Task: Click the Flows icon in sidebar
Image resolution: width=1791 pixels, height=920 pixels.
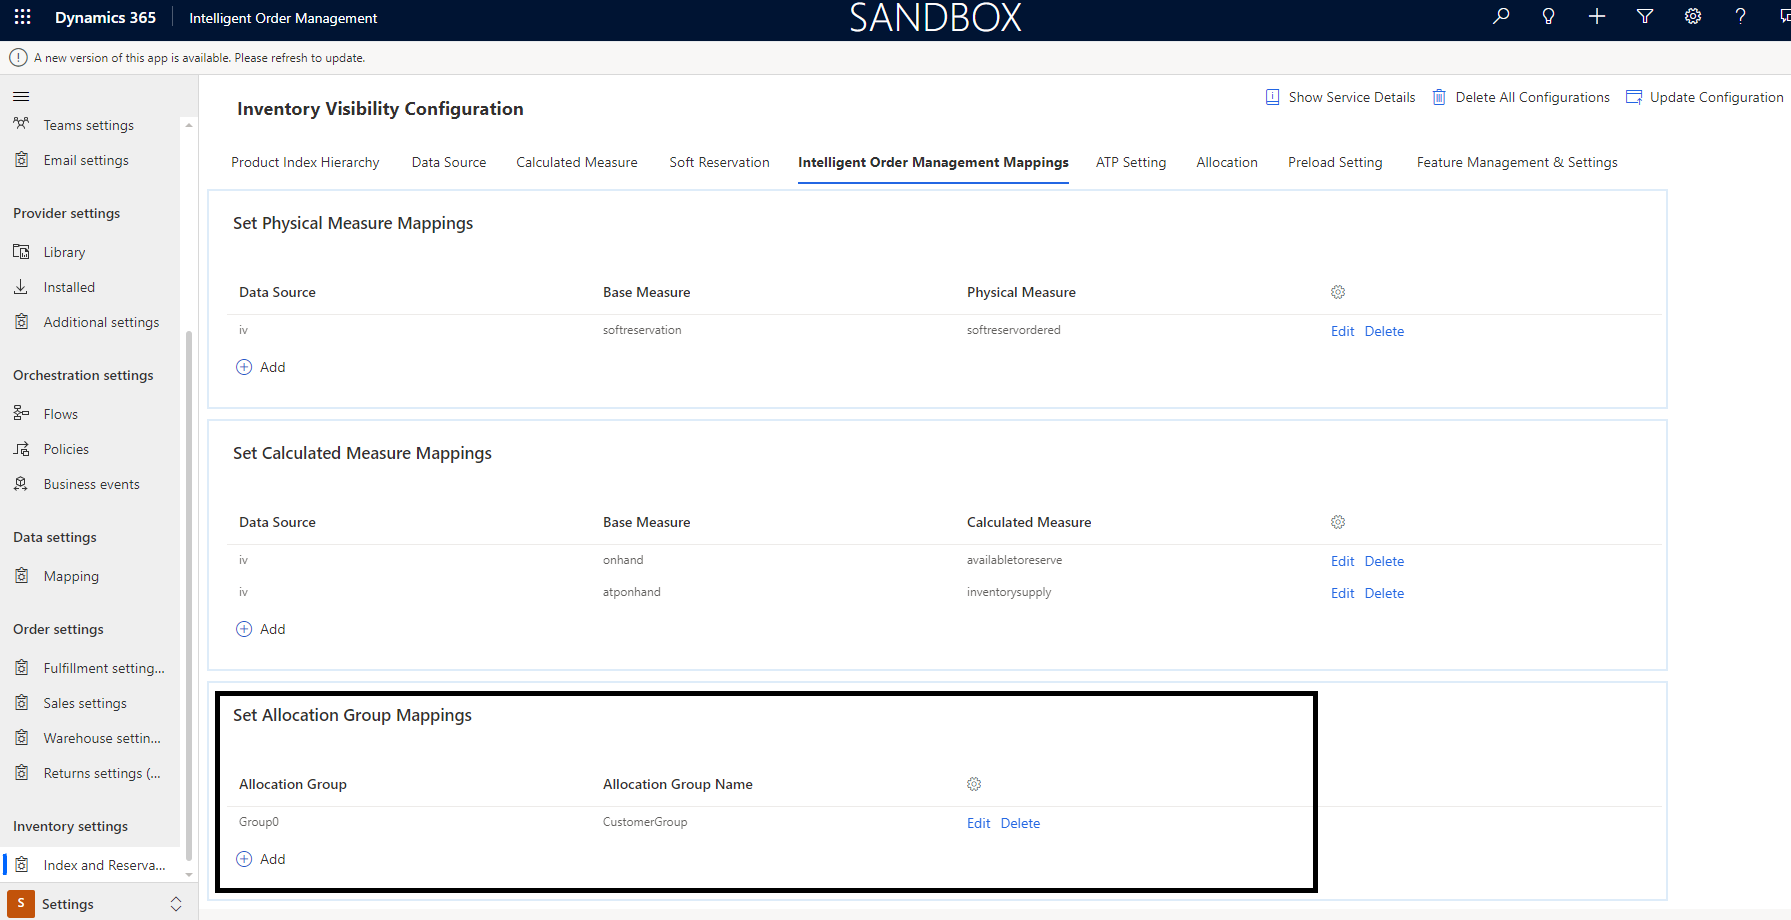Action: (21, 413)
